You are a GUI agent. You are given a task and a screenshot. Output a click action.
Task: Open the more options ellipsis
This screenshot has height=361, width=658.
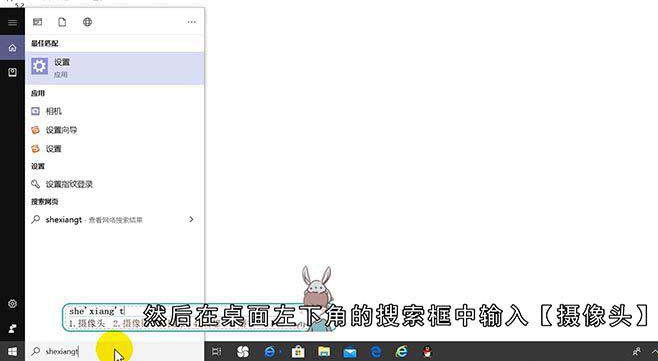[x=192, y=22]
